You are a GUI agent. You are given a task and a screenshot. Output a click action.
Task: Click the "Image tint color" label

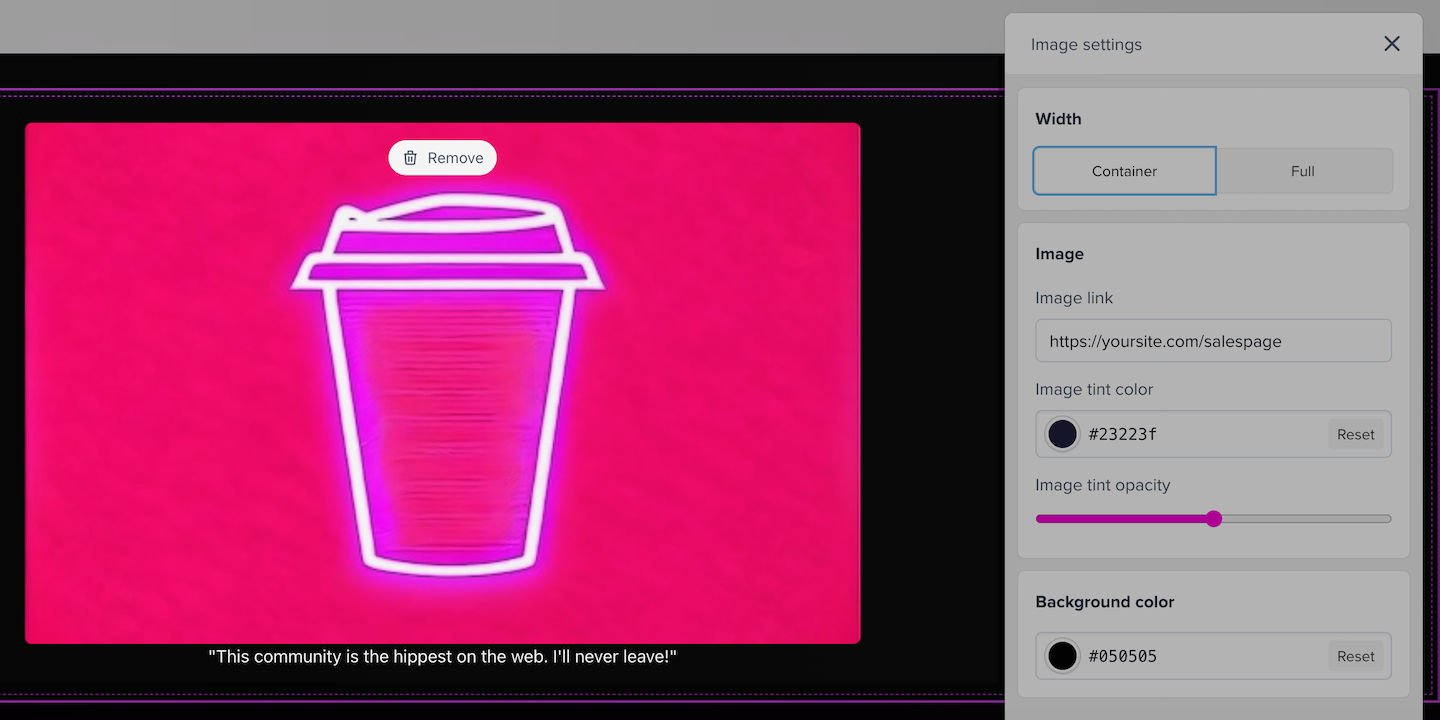click(1094, 389)
